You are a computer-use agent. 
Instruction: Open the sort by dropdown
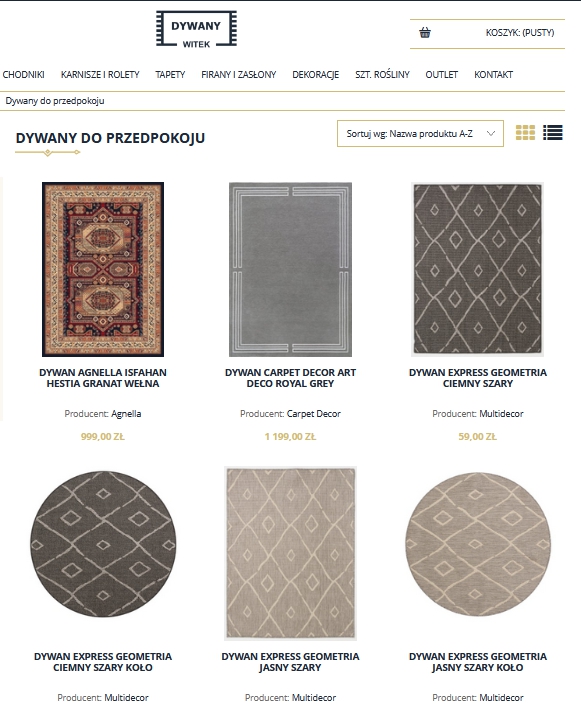[420, 134]
